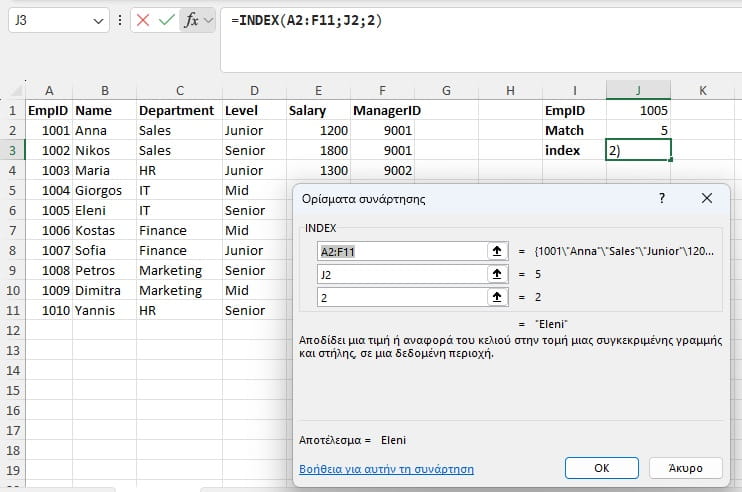Select column A header
The width and height of the screenshot is (742, 492).
pyautogui.click(x=49, y=90)
